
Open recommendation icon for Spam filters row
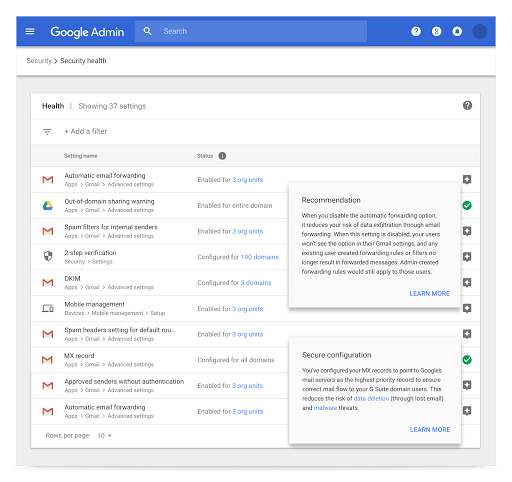pyautogui.click(x=467, y=231)
